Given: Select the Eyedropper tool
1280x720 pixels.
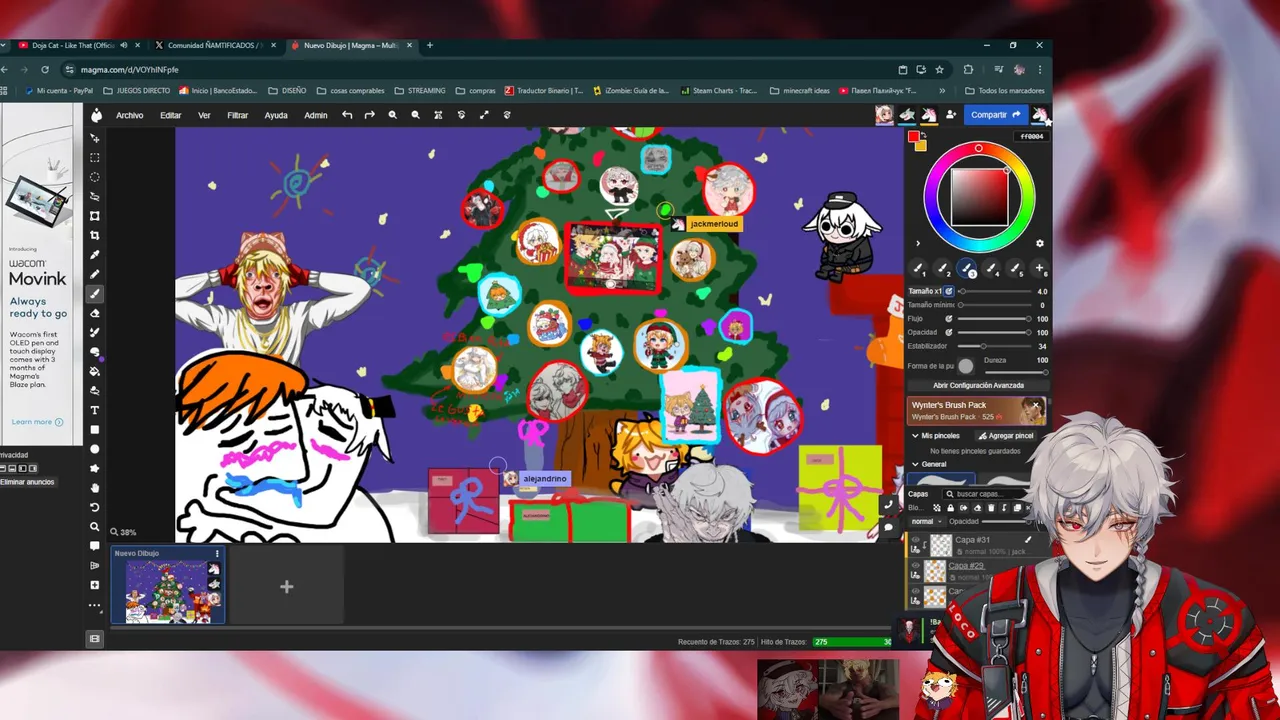Looking at the screenshot, I should [x=95, y=255].
